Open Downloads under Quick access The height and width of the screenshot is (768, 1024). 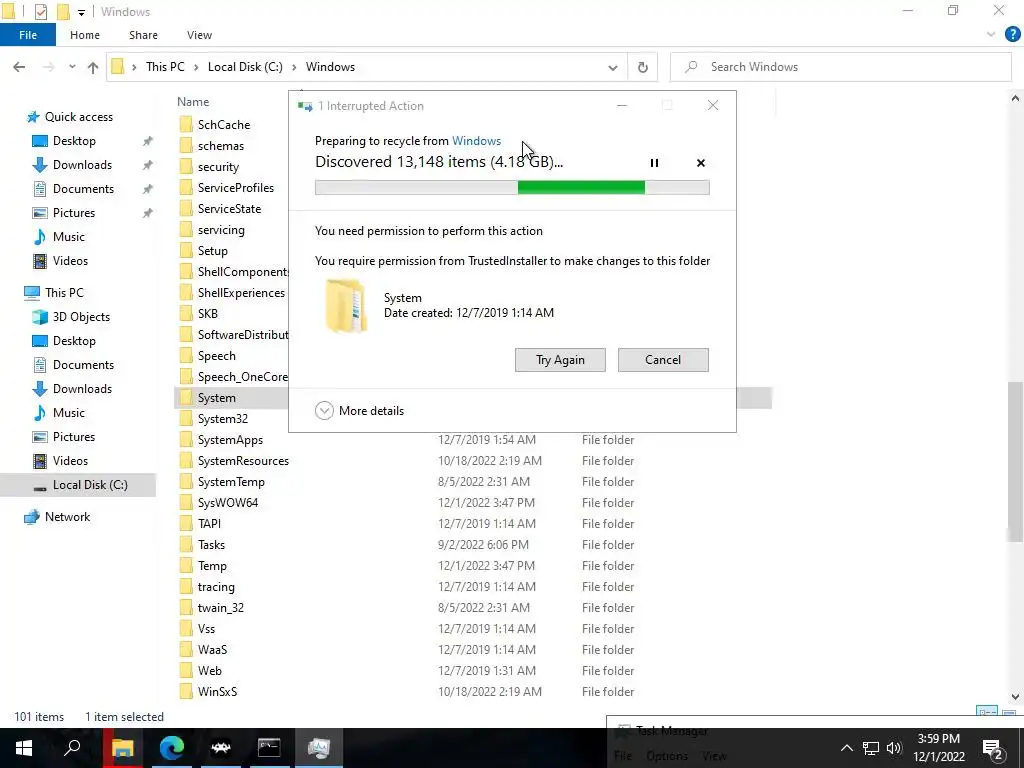pos(82,165)
